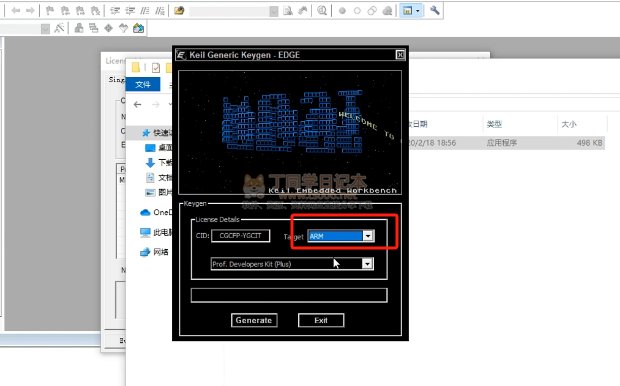Expand the Target dropdown showing ARM

tap(368, 236)
